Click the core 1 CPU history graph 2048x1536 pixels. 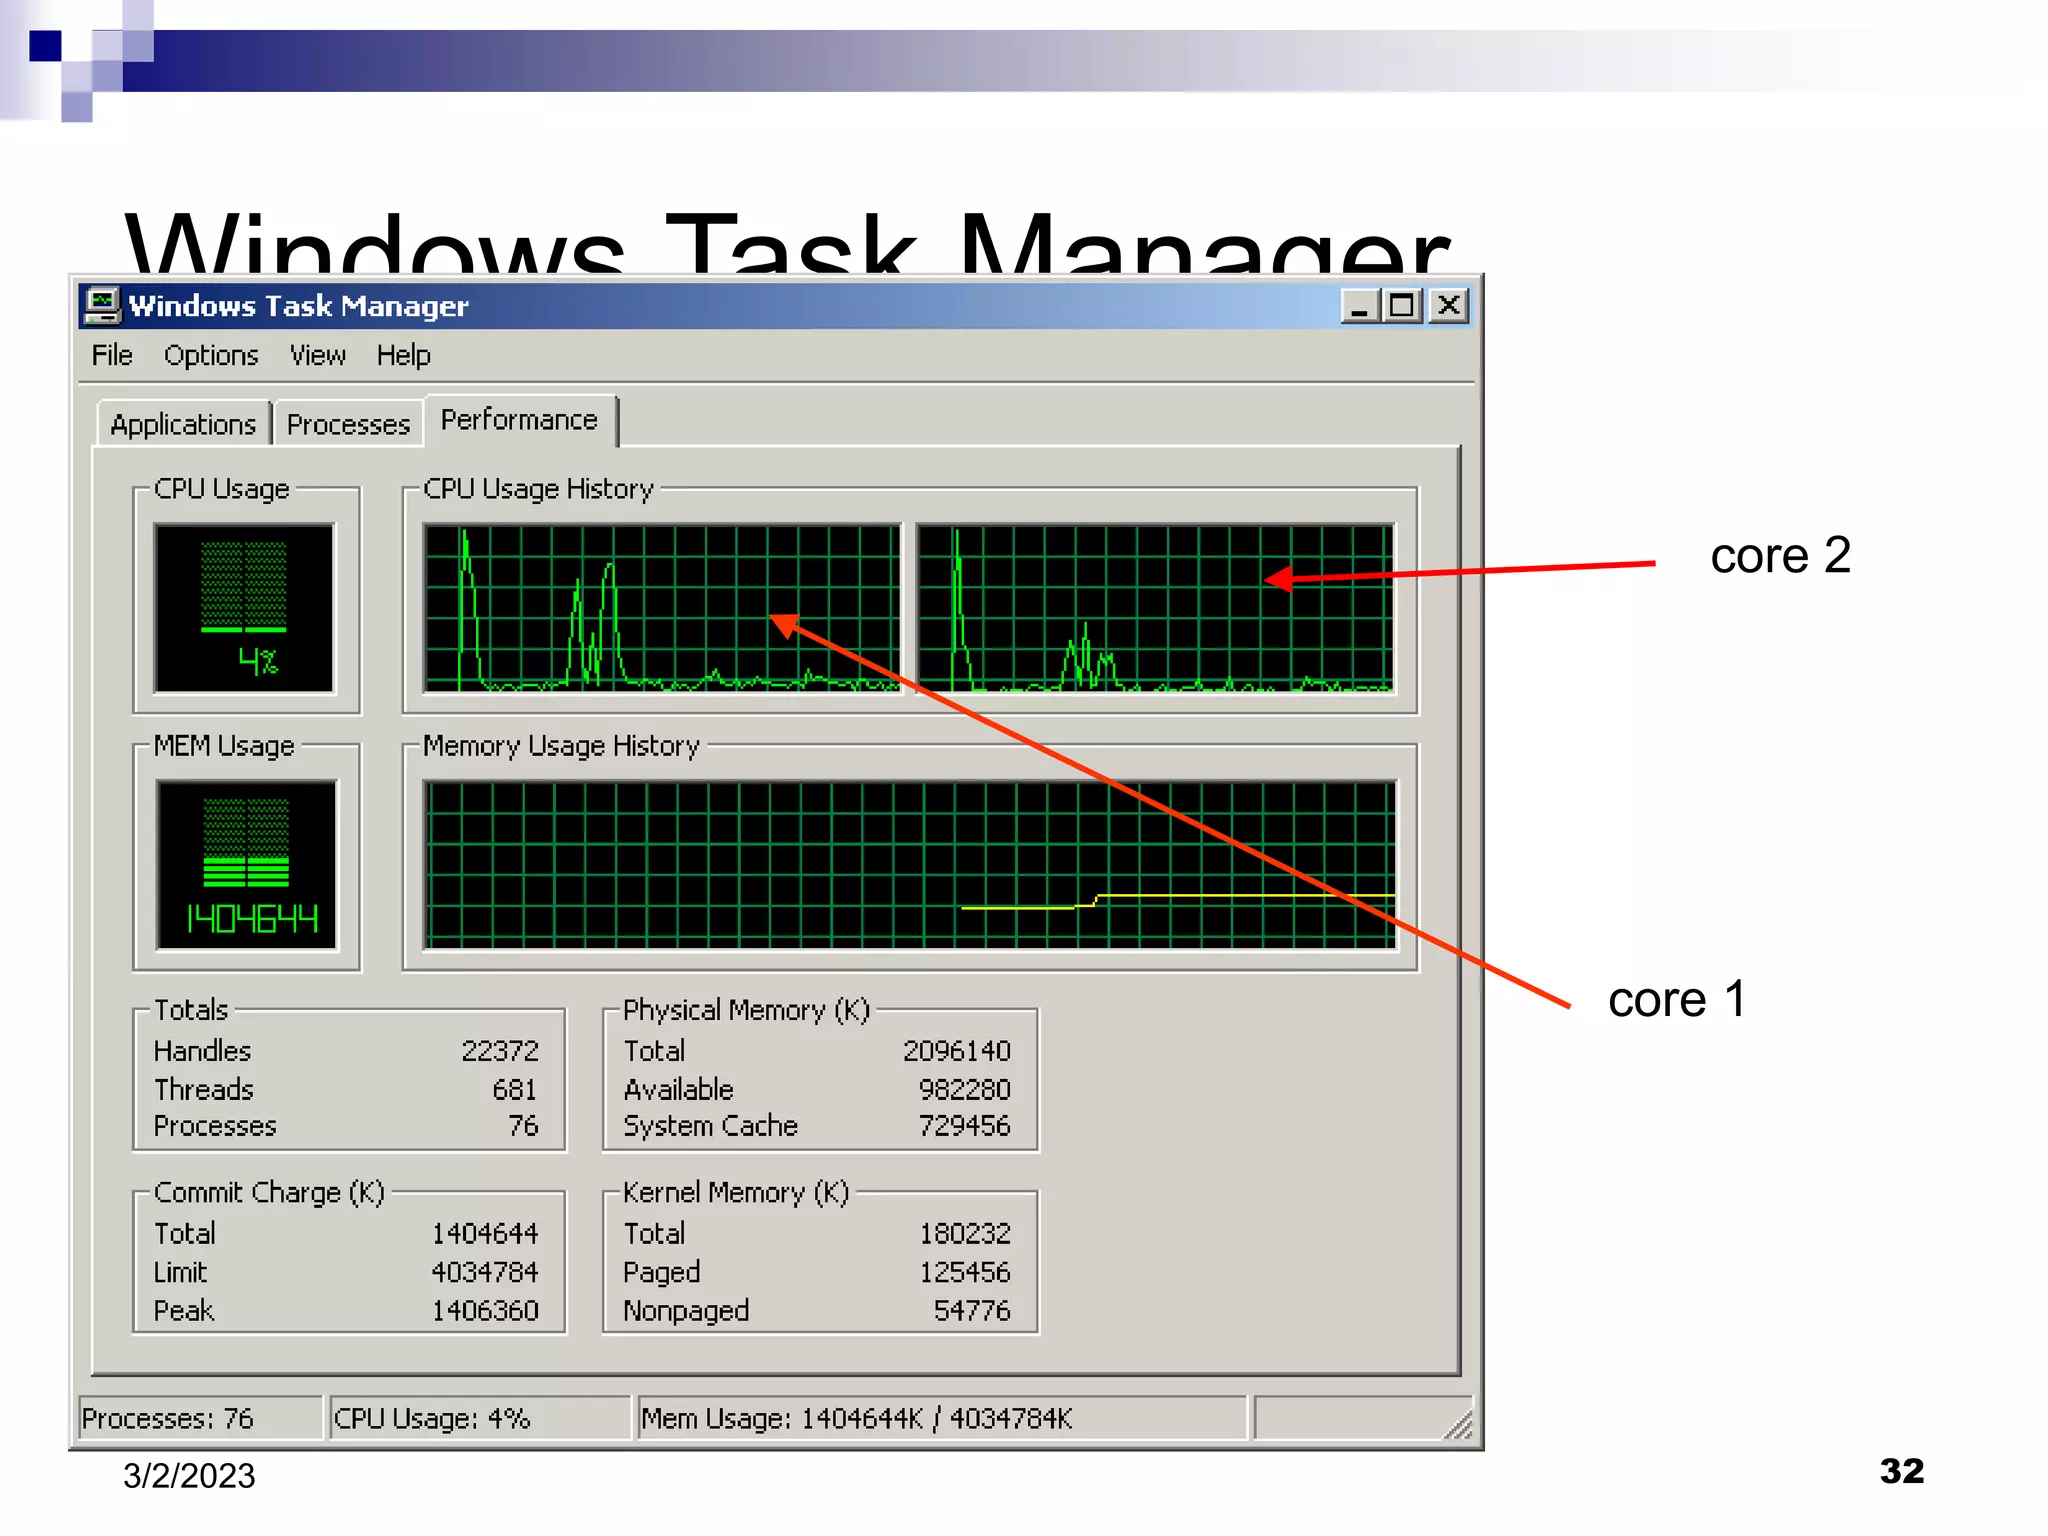pos(661,608)
